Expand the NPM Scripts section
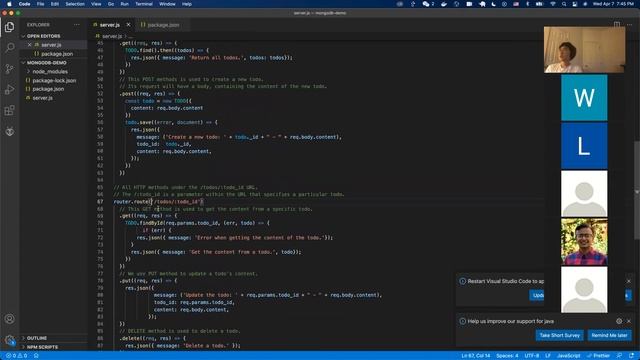This screenshot has height=360, width=640. coord(42,347)
